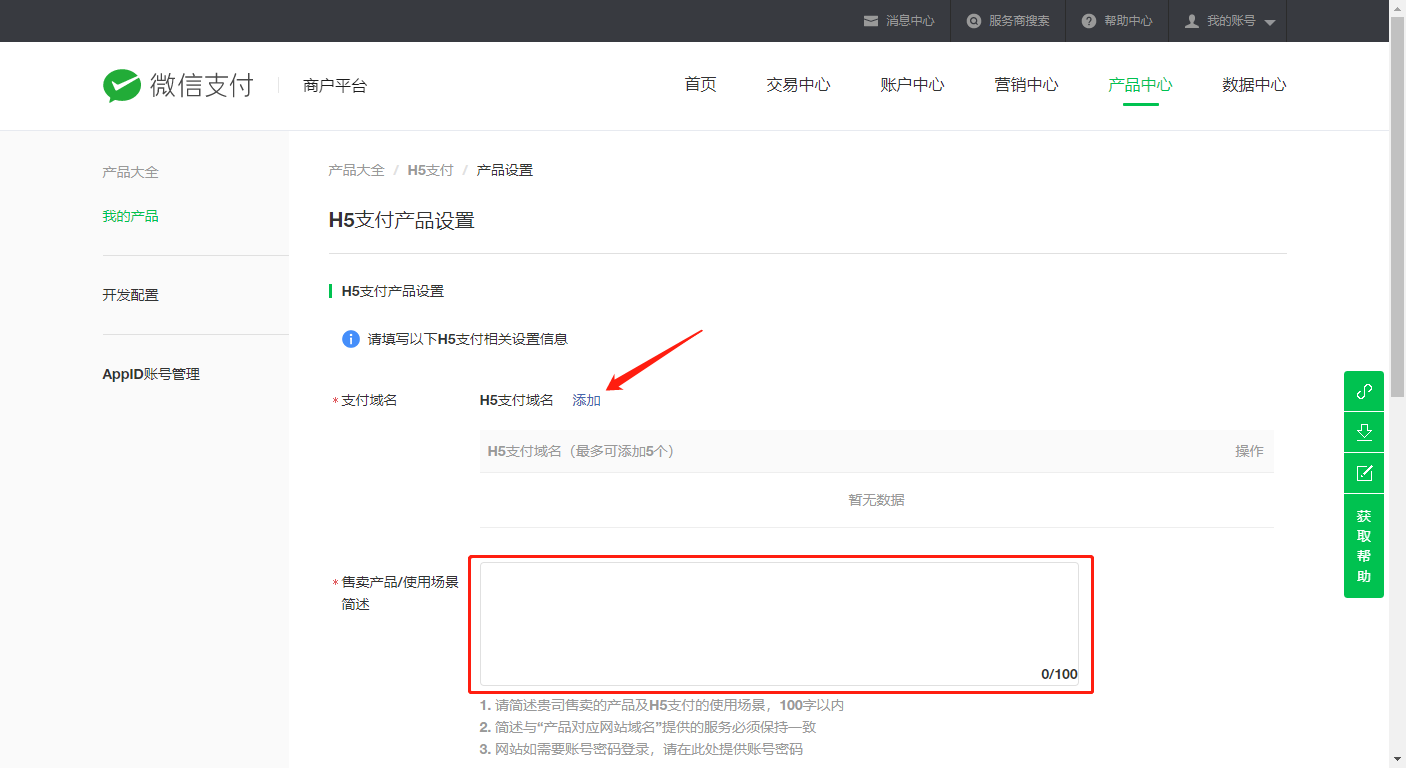Go to the 交易中心 tab
Screen dimensions: 1406x768
tap(798, 85)
